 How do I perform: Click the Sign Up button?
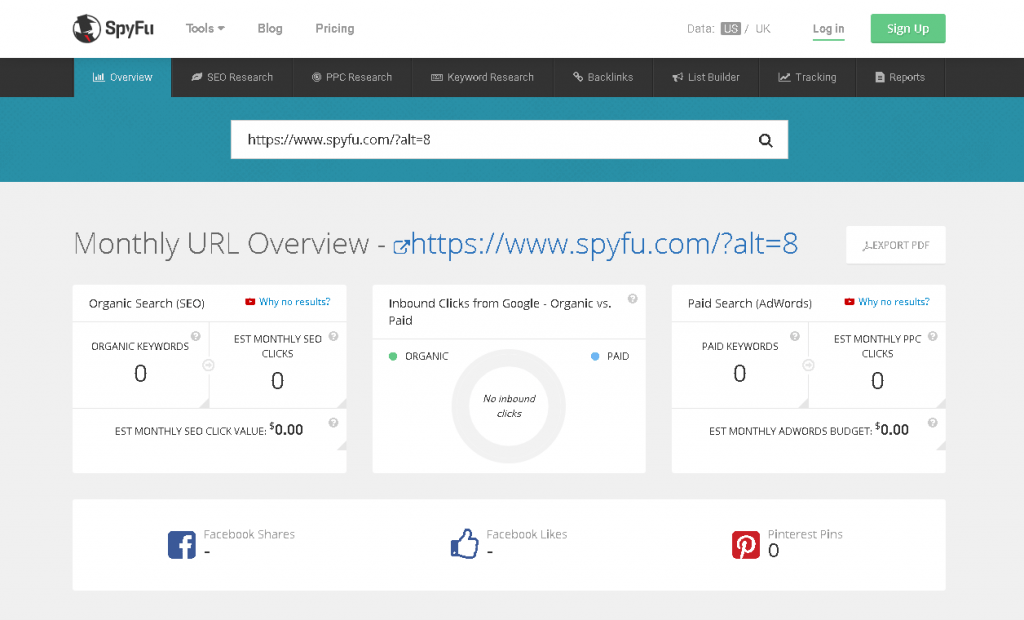coord(908,29)
